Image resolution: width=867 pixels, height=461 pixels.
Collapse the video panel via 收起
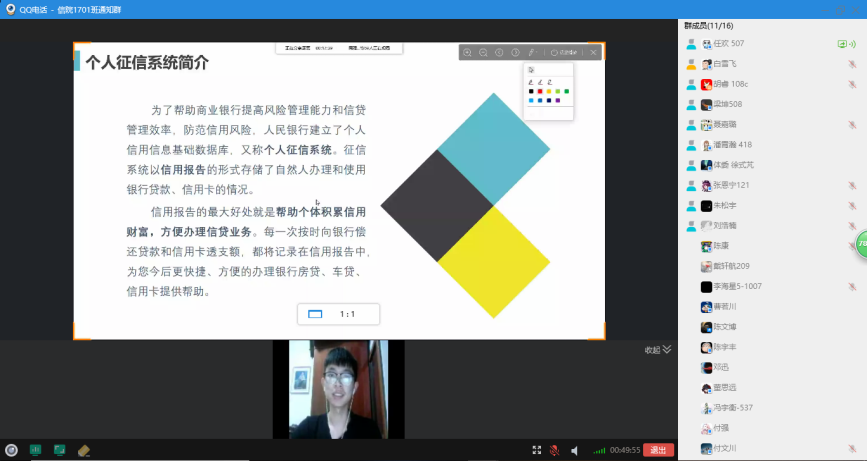pos(657,350)
